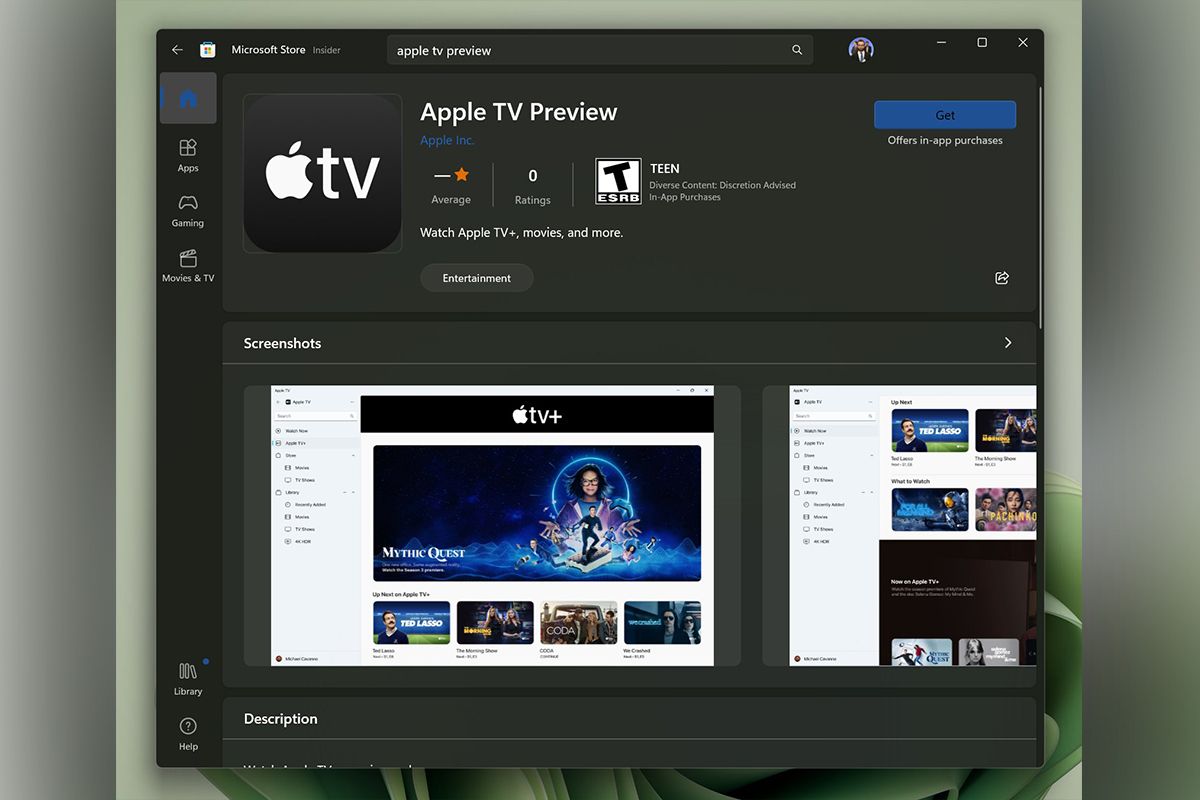1200x800 pixels.
Task: Click the ESRB Teen rating badge
Action: click(619, 181)
